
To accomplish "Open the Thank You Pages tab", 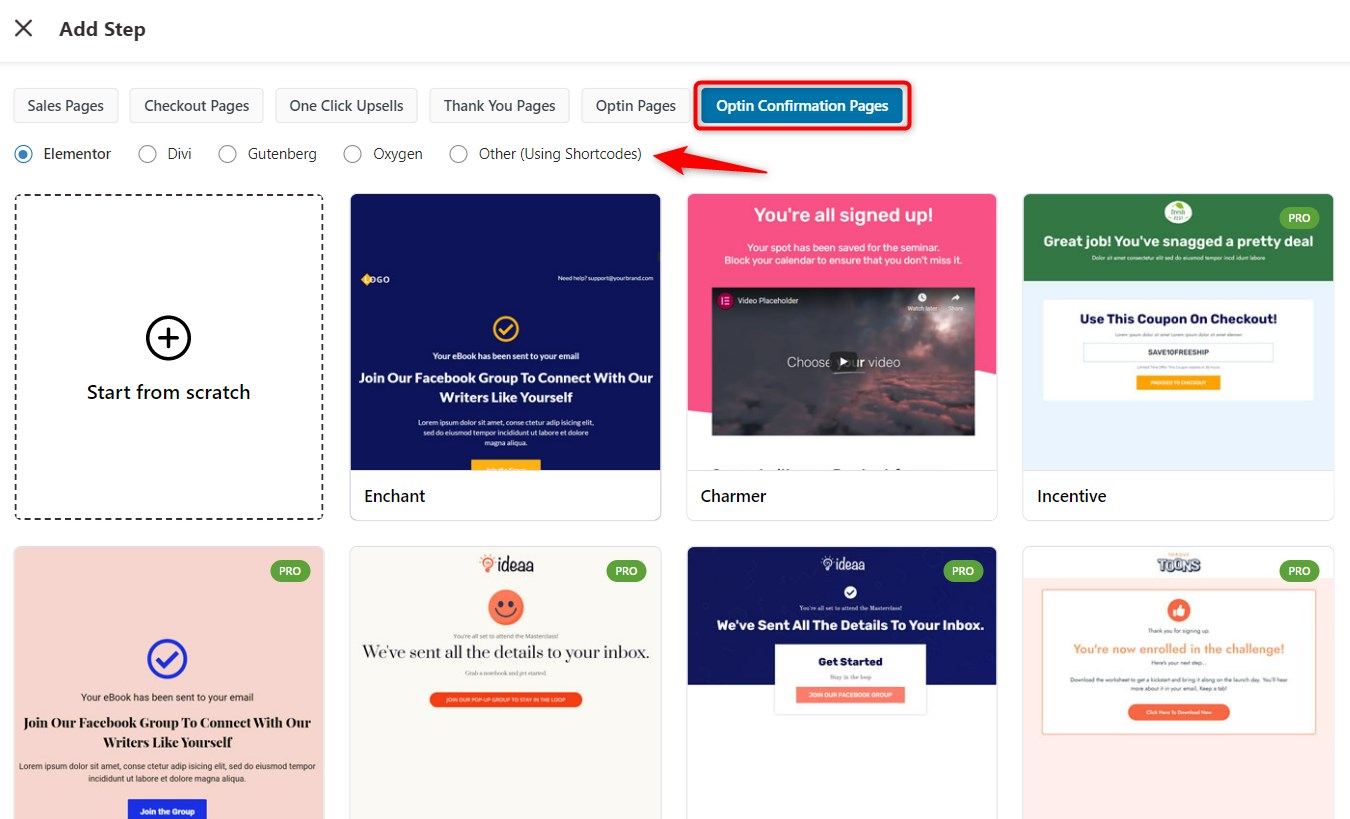I will click(x=499, y=105).
